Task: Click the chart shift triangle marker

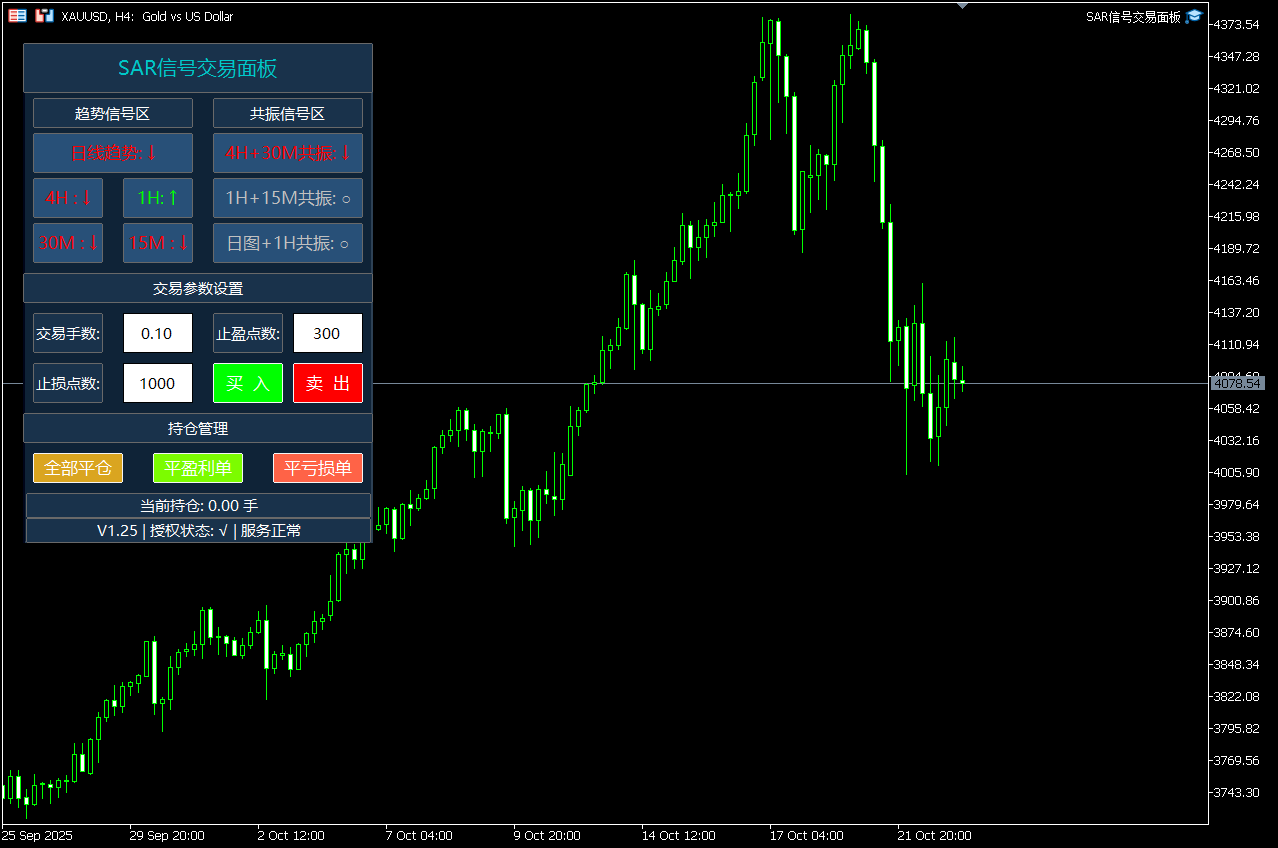Action: 962,6
